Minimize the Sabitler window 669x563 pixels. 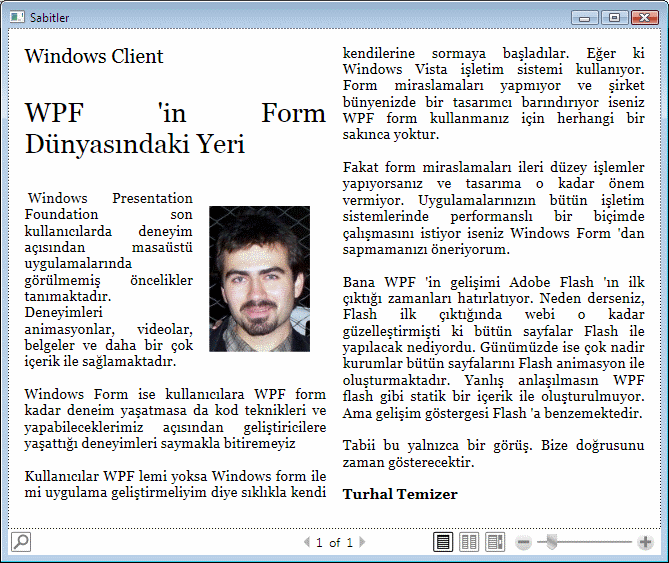(585, 17)
